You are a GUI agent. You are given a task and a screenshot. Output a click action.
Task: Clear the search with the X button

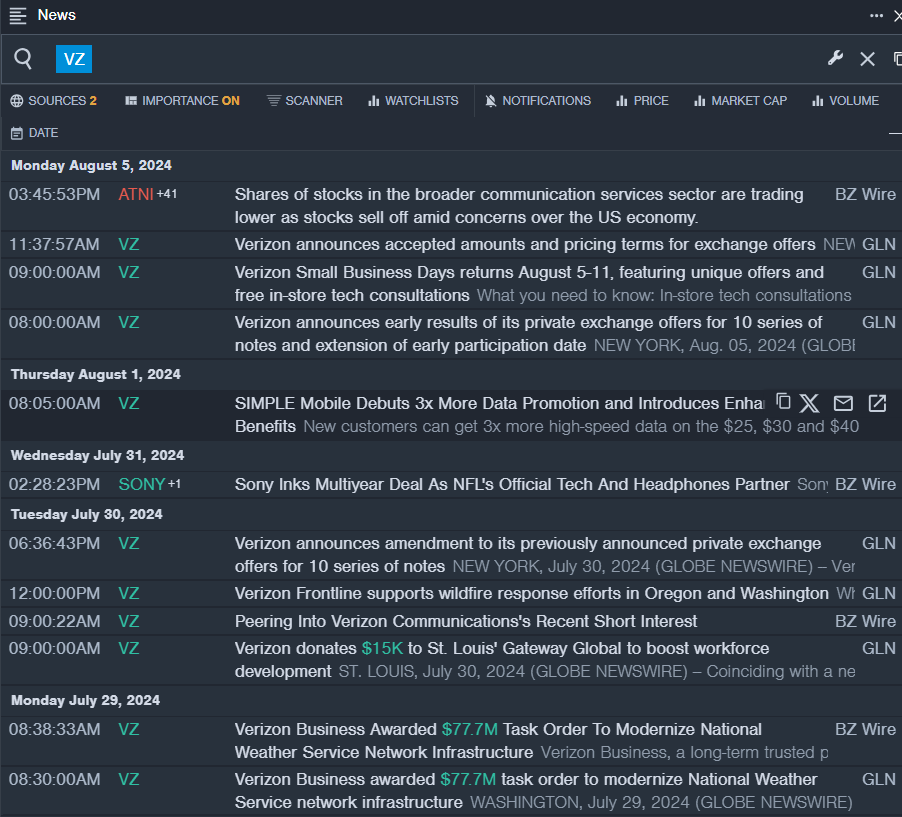(867, 59)
